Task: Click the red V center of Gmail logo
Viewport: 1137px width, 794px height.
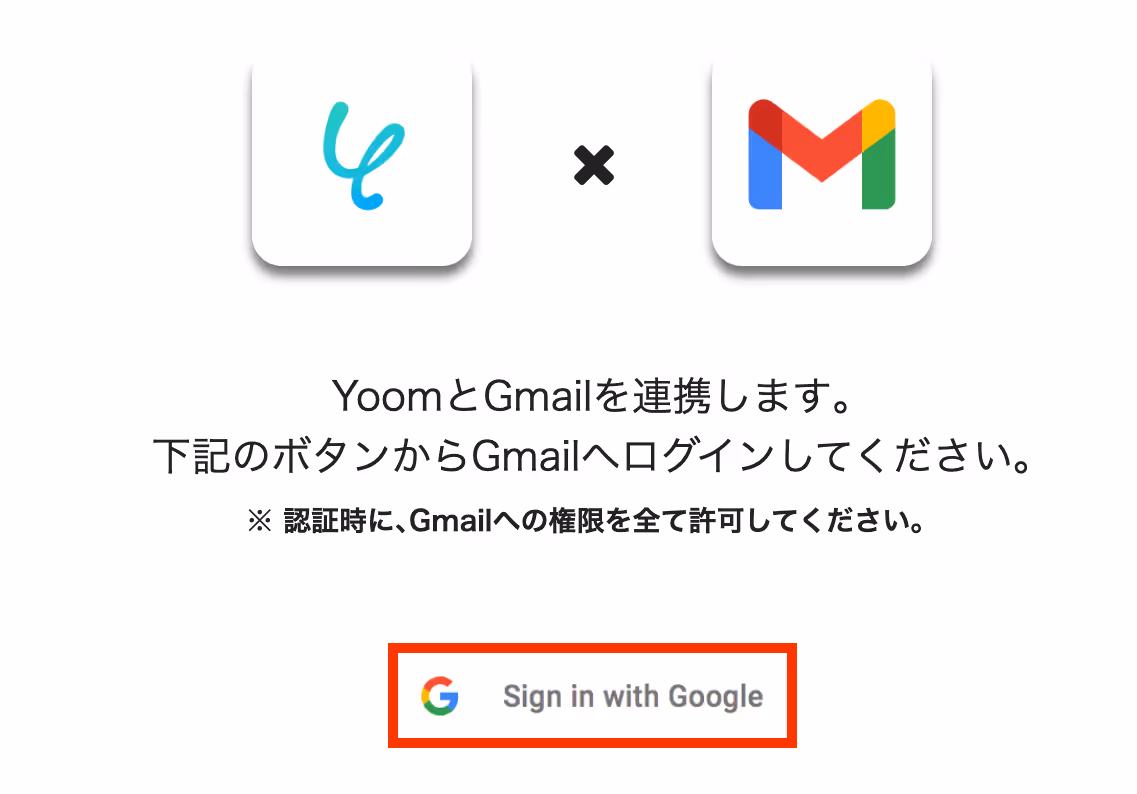Action: pos(822,145)
